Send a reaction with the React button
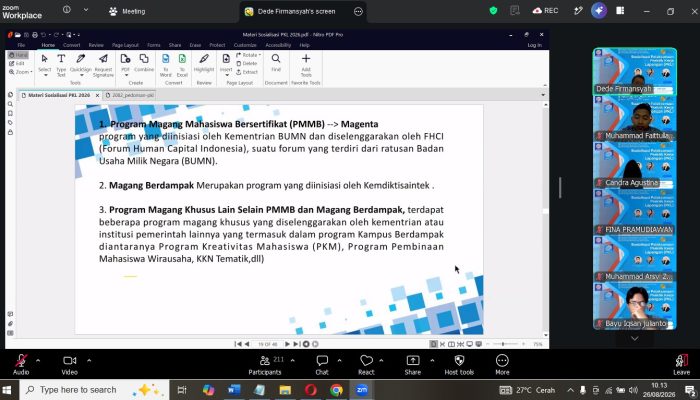This screenshot has width=700, height=400. click(366, 364)
